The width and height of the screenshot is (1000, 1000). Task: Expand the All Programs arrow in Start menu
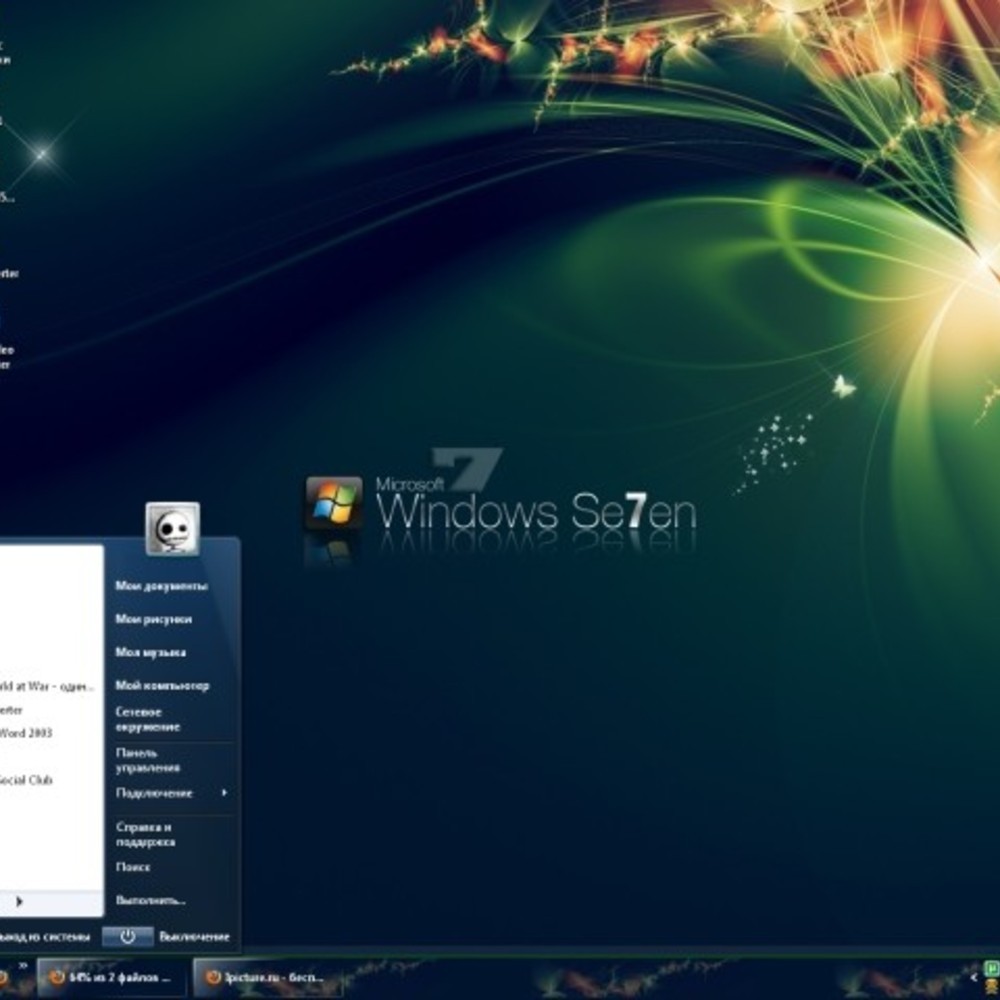tap(19, 901)
